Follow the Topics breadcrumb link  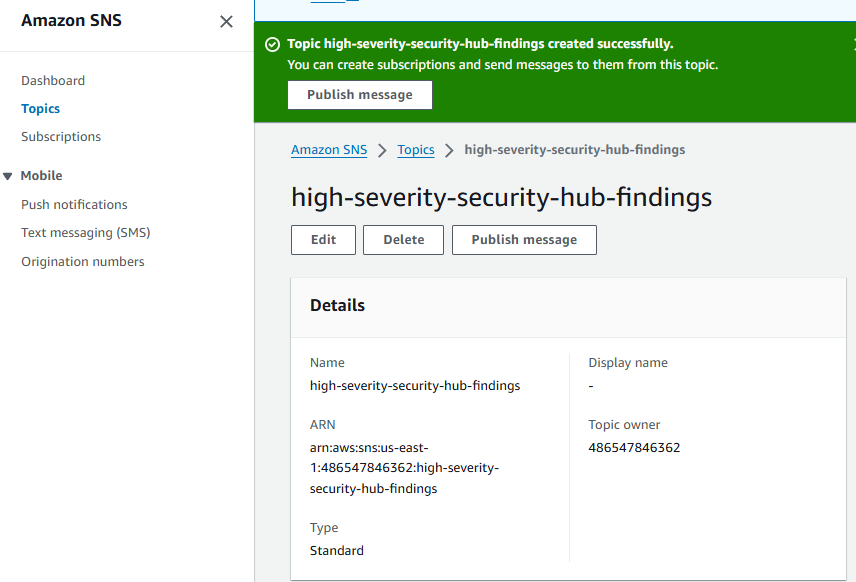click(x=416, y=150)
